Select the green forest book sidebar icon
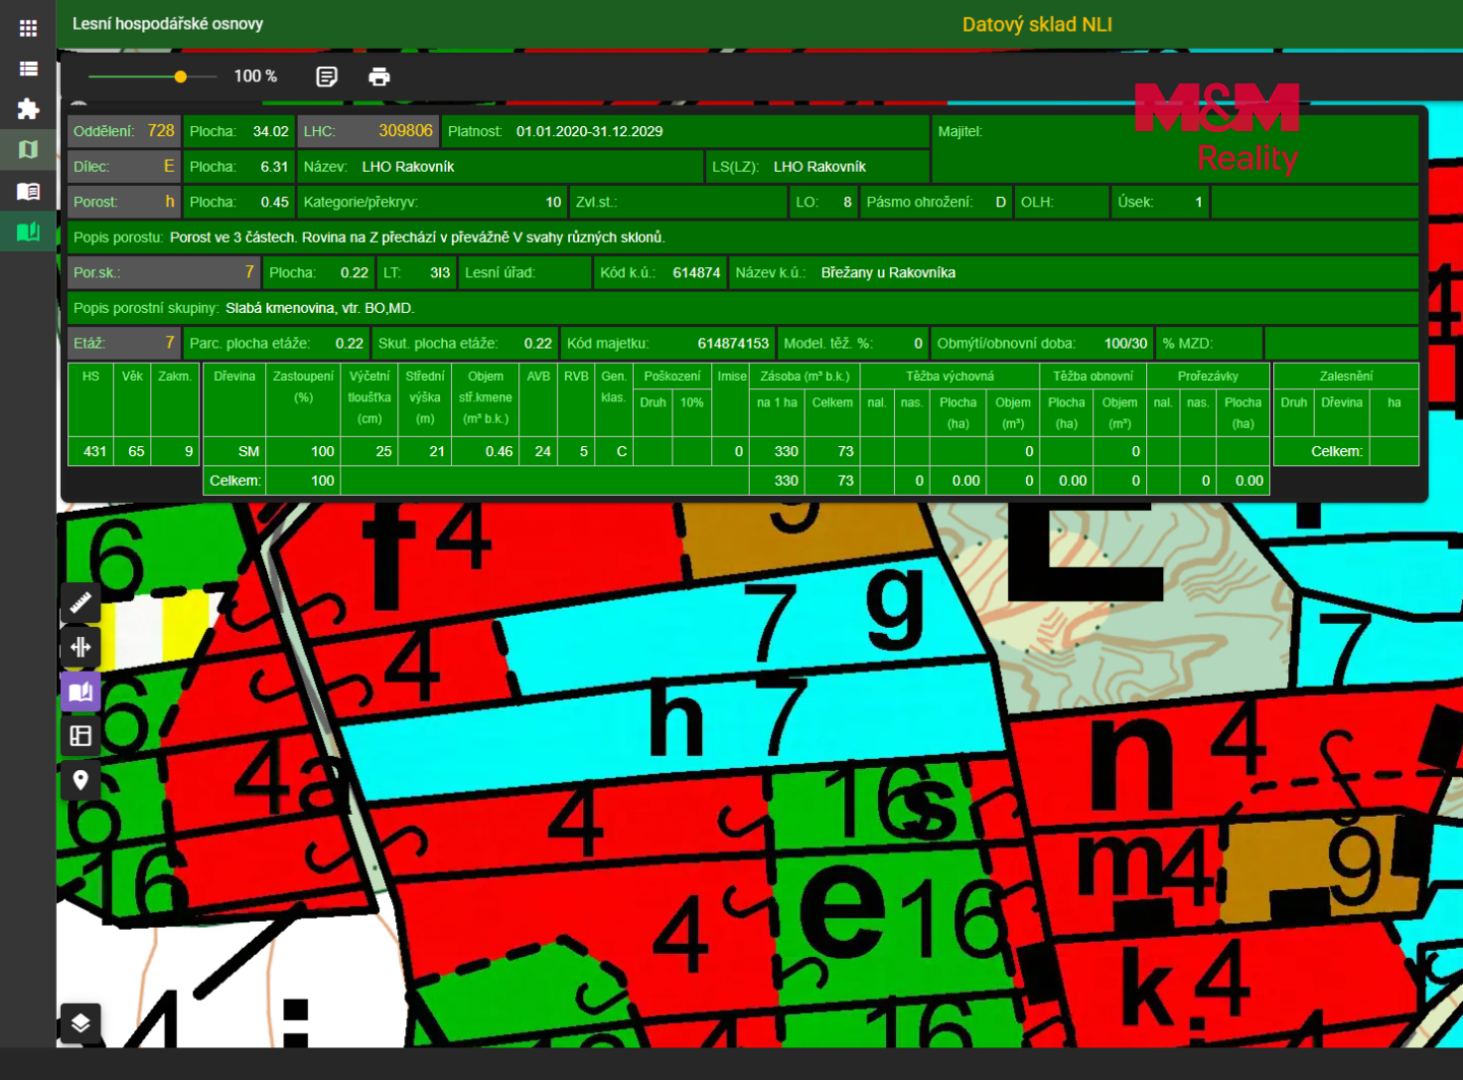1463x1080 pixels. [28, 232]
